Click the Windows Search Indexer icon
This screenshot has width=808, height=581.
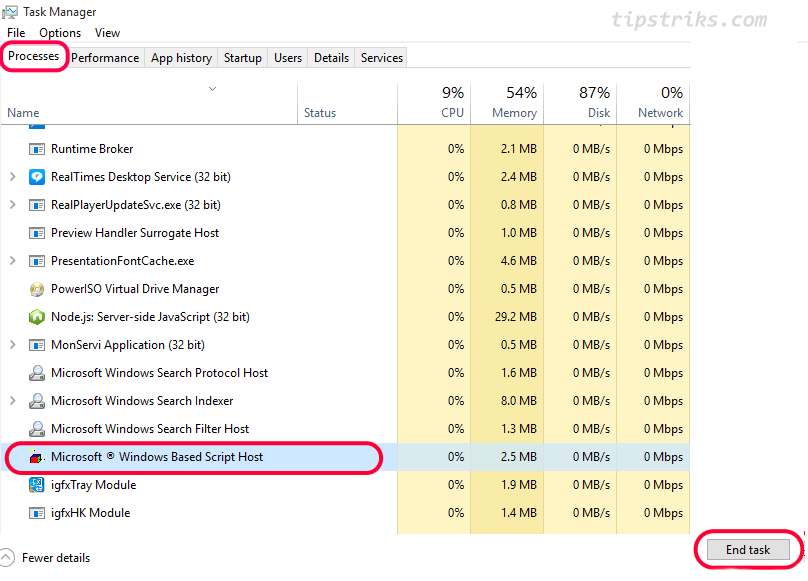37,401
